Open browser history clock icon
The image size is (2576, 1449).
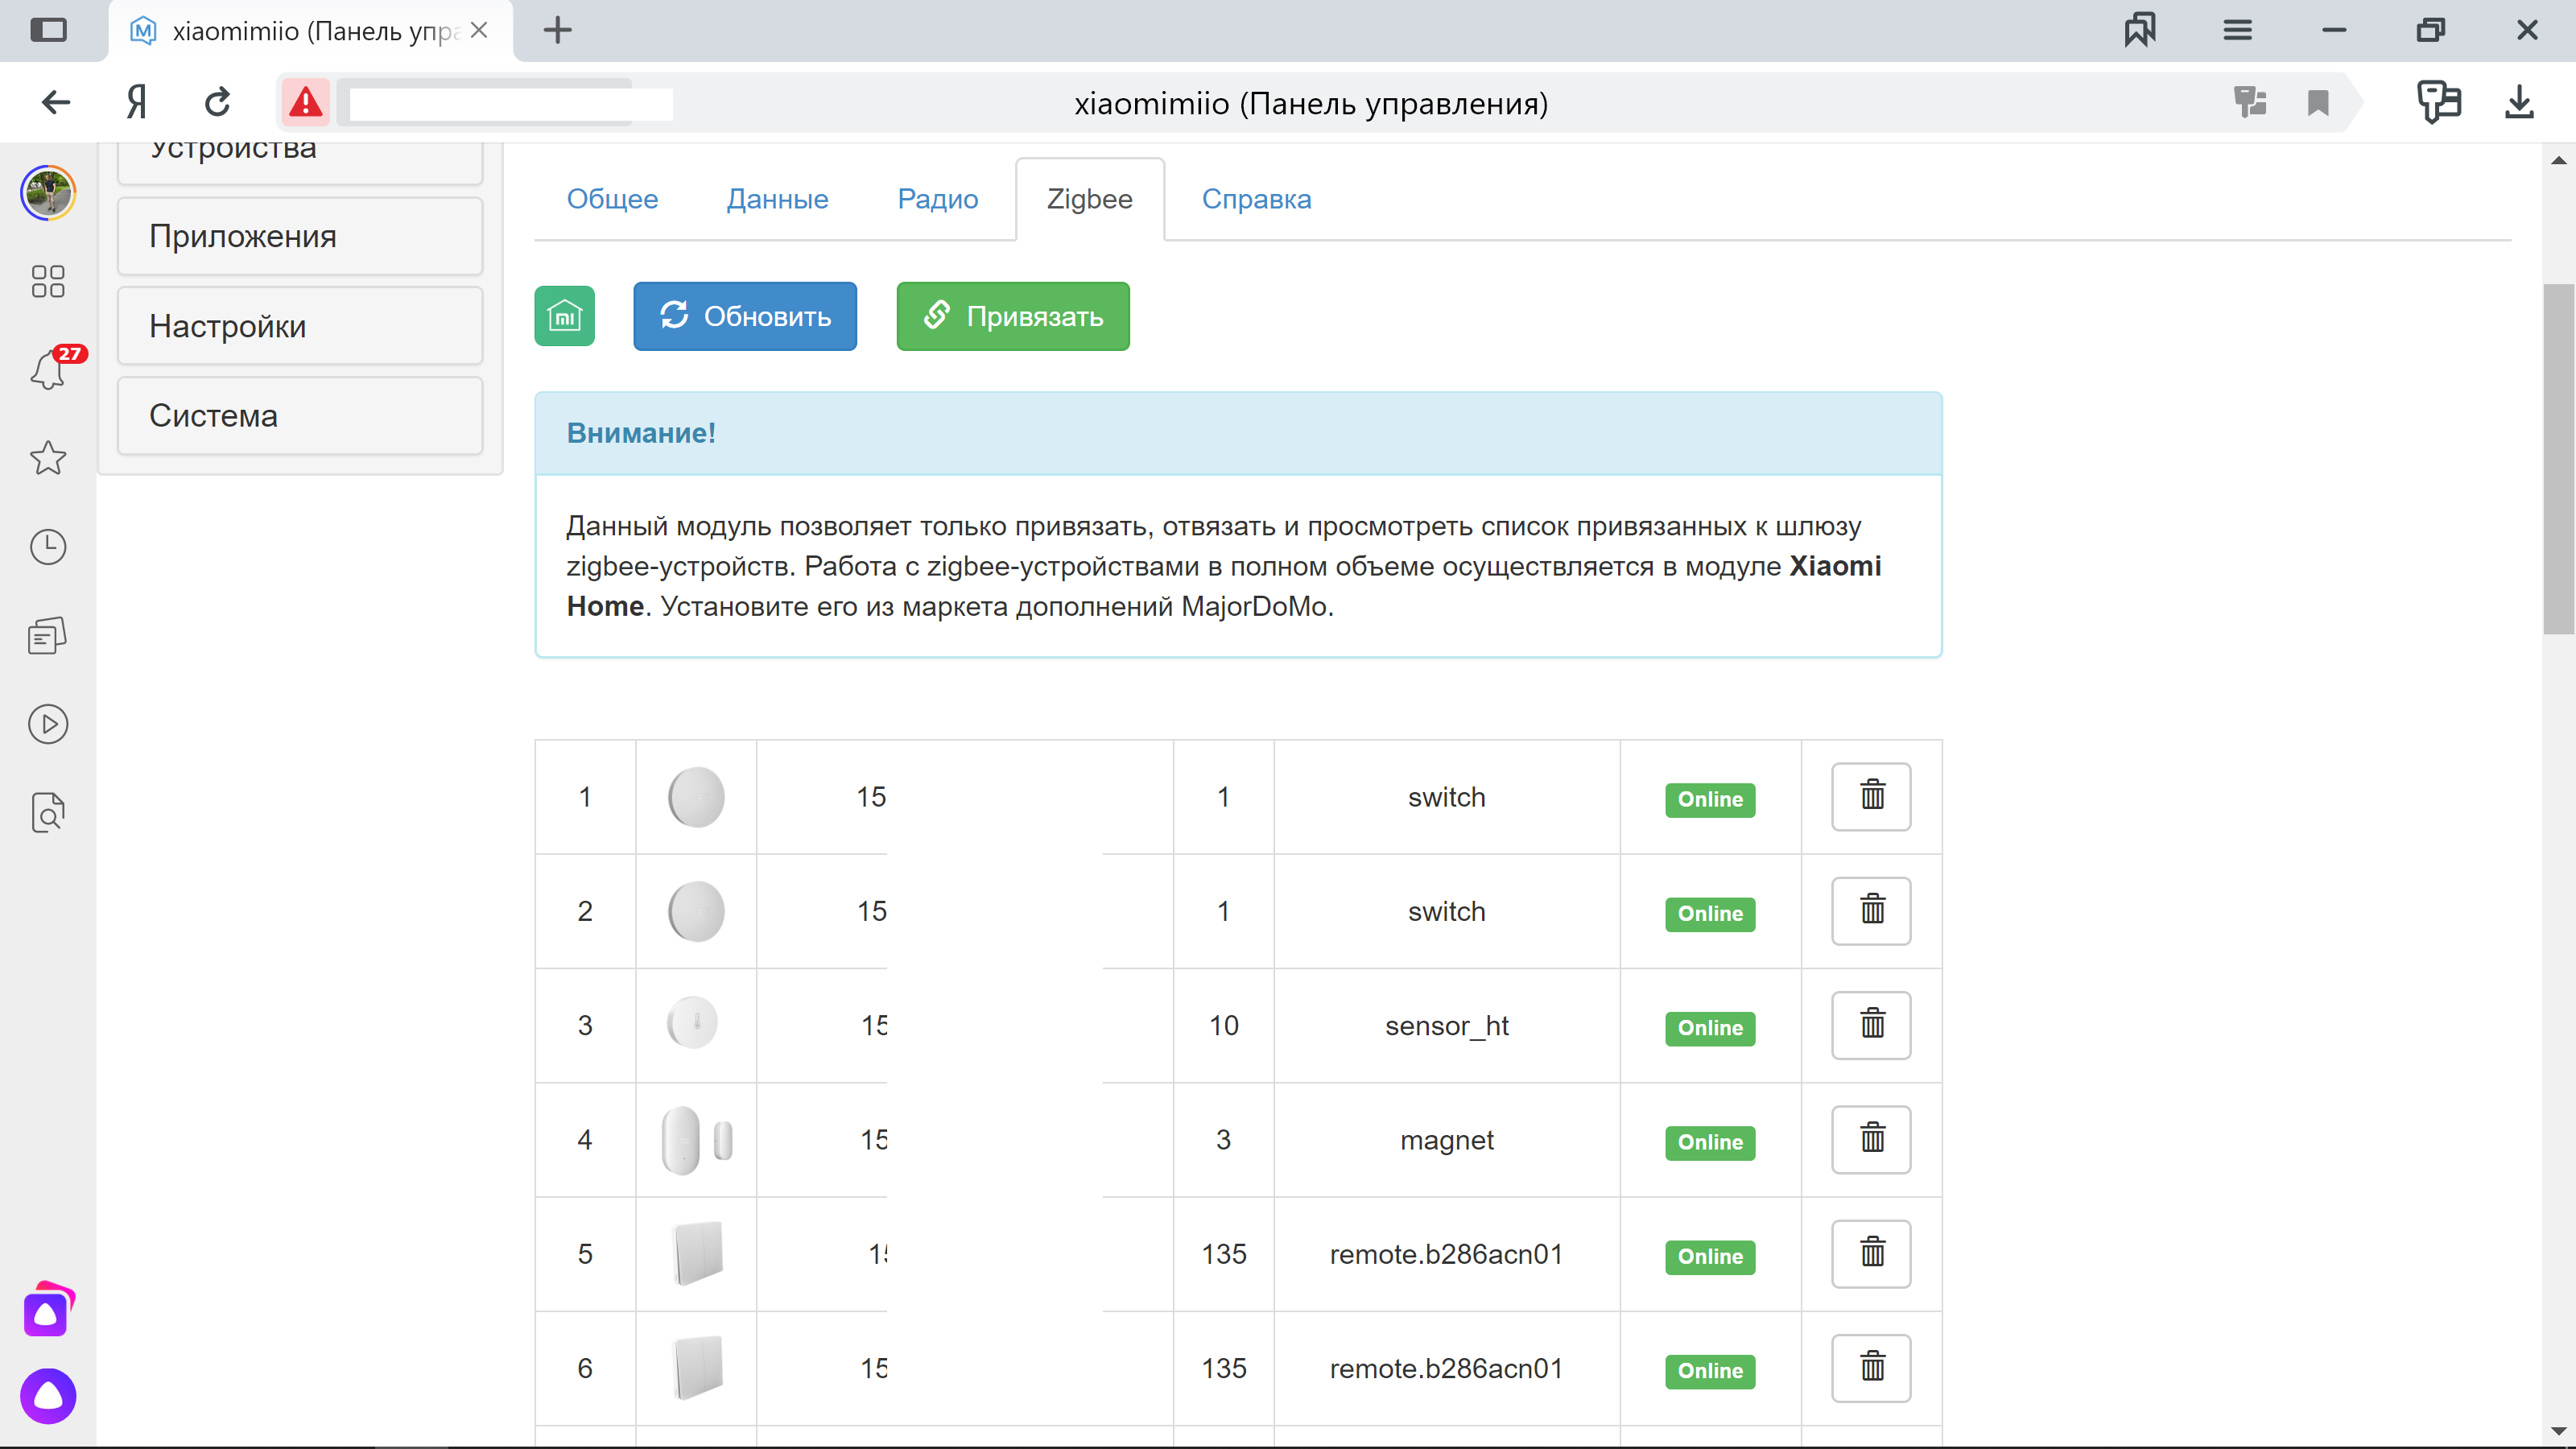pyautogui.click(x=48, y=547)
